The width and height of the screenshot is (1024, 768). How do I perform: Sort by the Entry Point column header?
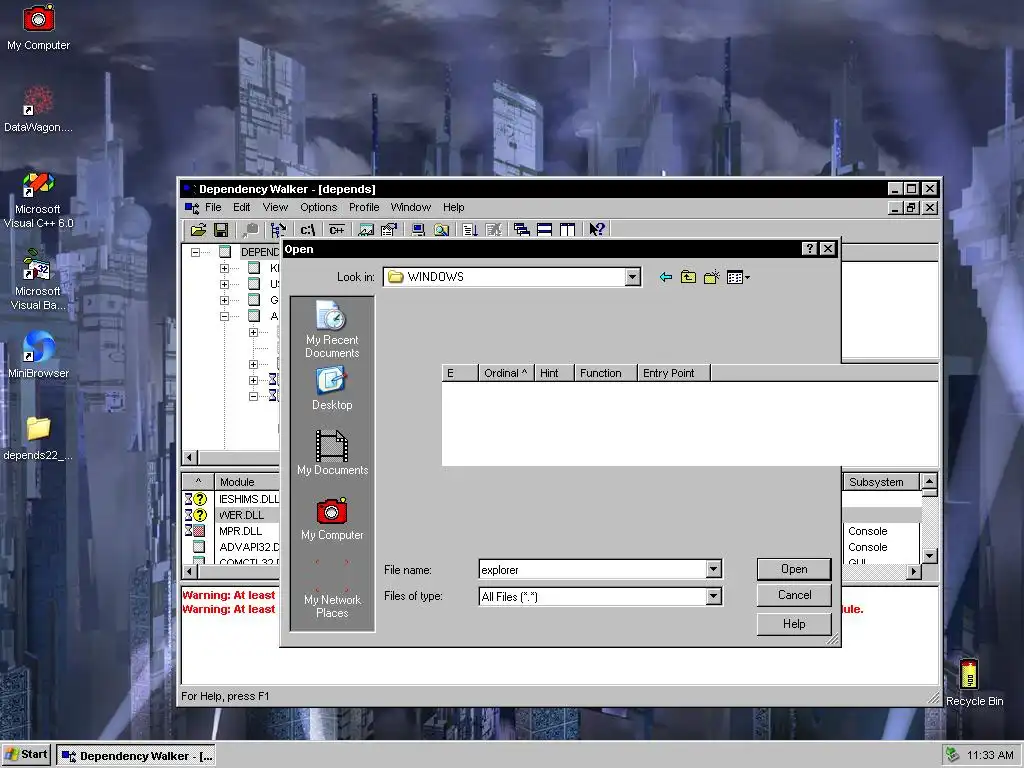pyautogui.click(x=673, y=373)
